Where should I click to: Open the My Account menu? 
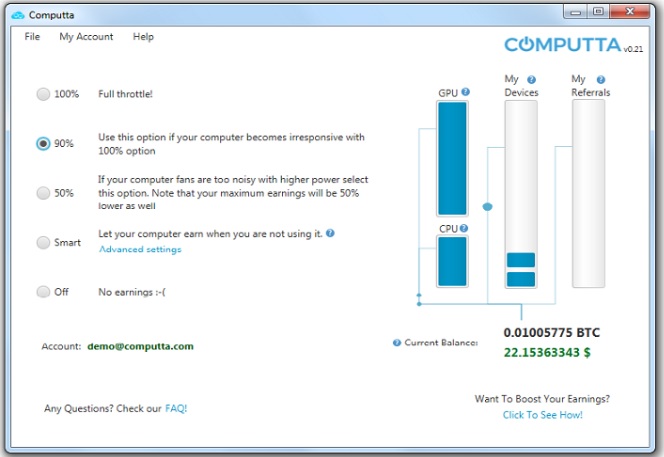(86, 37)
